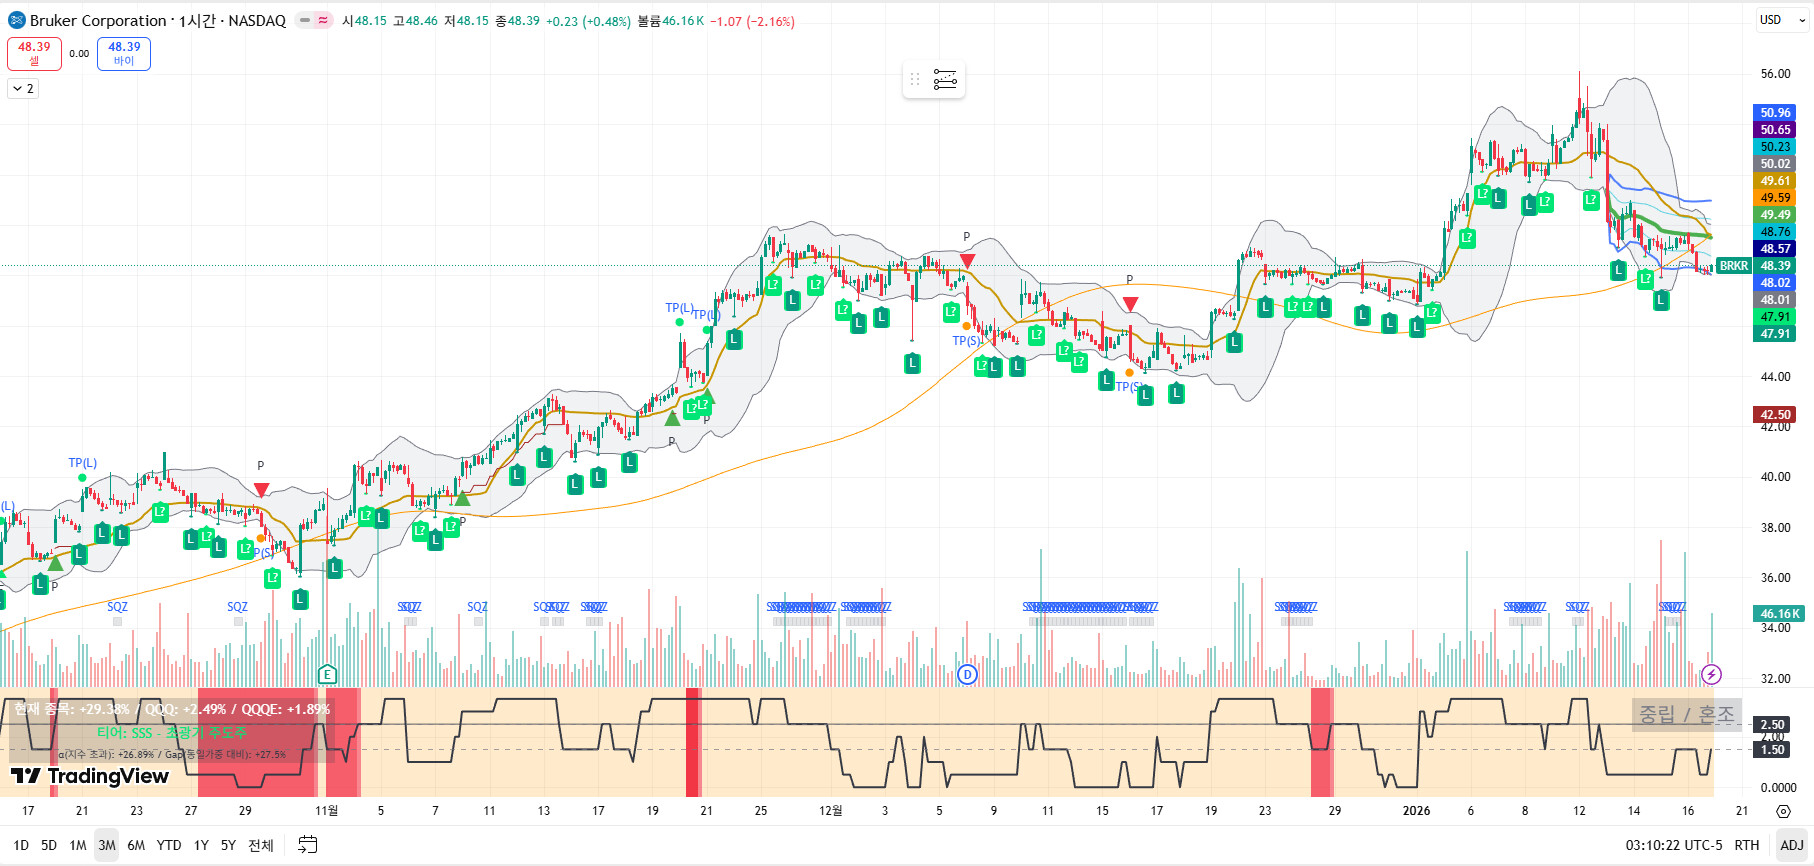Open the go-to-date calendar icon
Screen dimensions: 1814x866
tap(308, 845)
